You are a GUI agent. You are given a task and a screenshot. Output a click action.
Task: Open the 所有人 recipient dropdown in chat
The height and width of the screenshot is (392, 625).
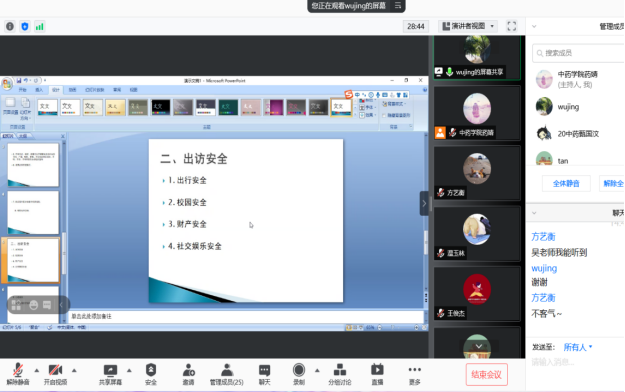[578, 347]
